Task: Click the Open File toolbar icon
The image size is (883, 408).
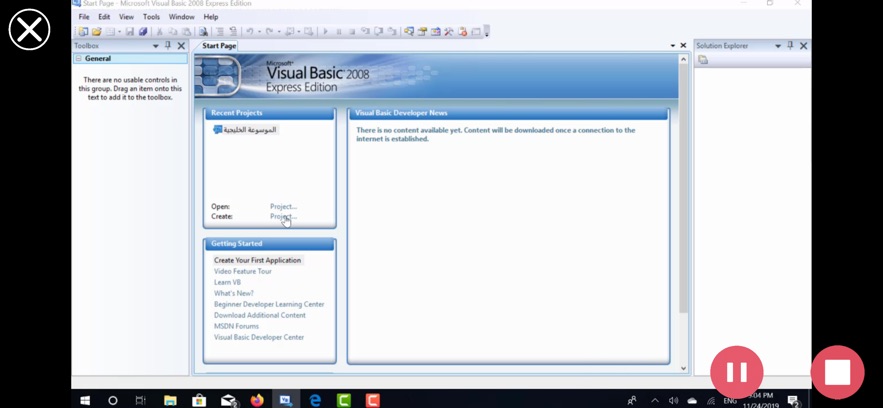Action: [x=97, y=32]
